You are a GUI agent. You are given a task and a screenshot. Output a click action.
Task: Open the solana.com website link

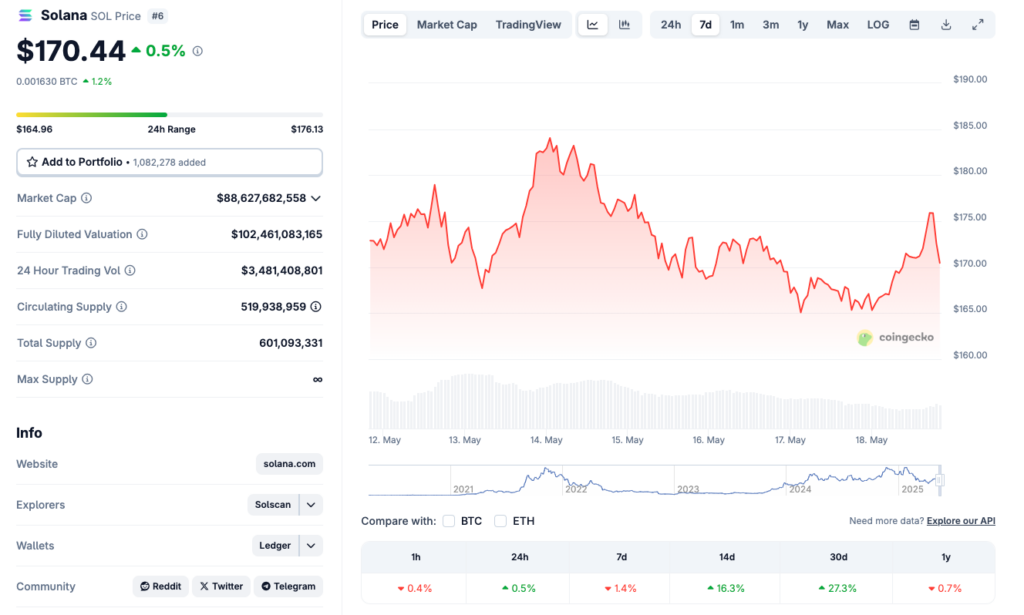coord(290,464)
